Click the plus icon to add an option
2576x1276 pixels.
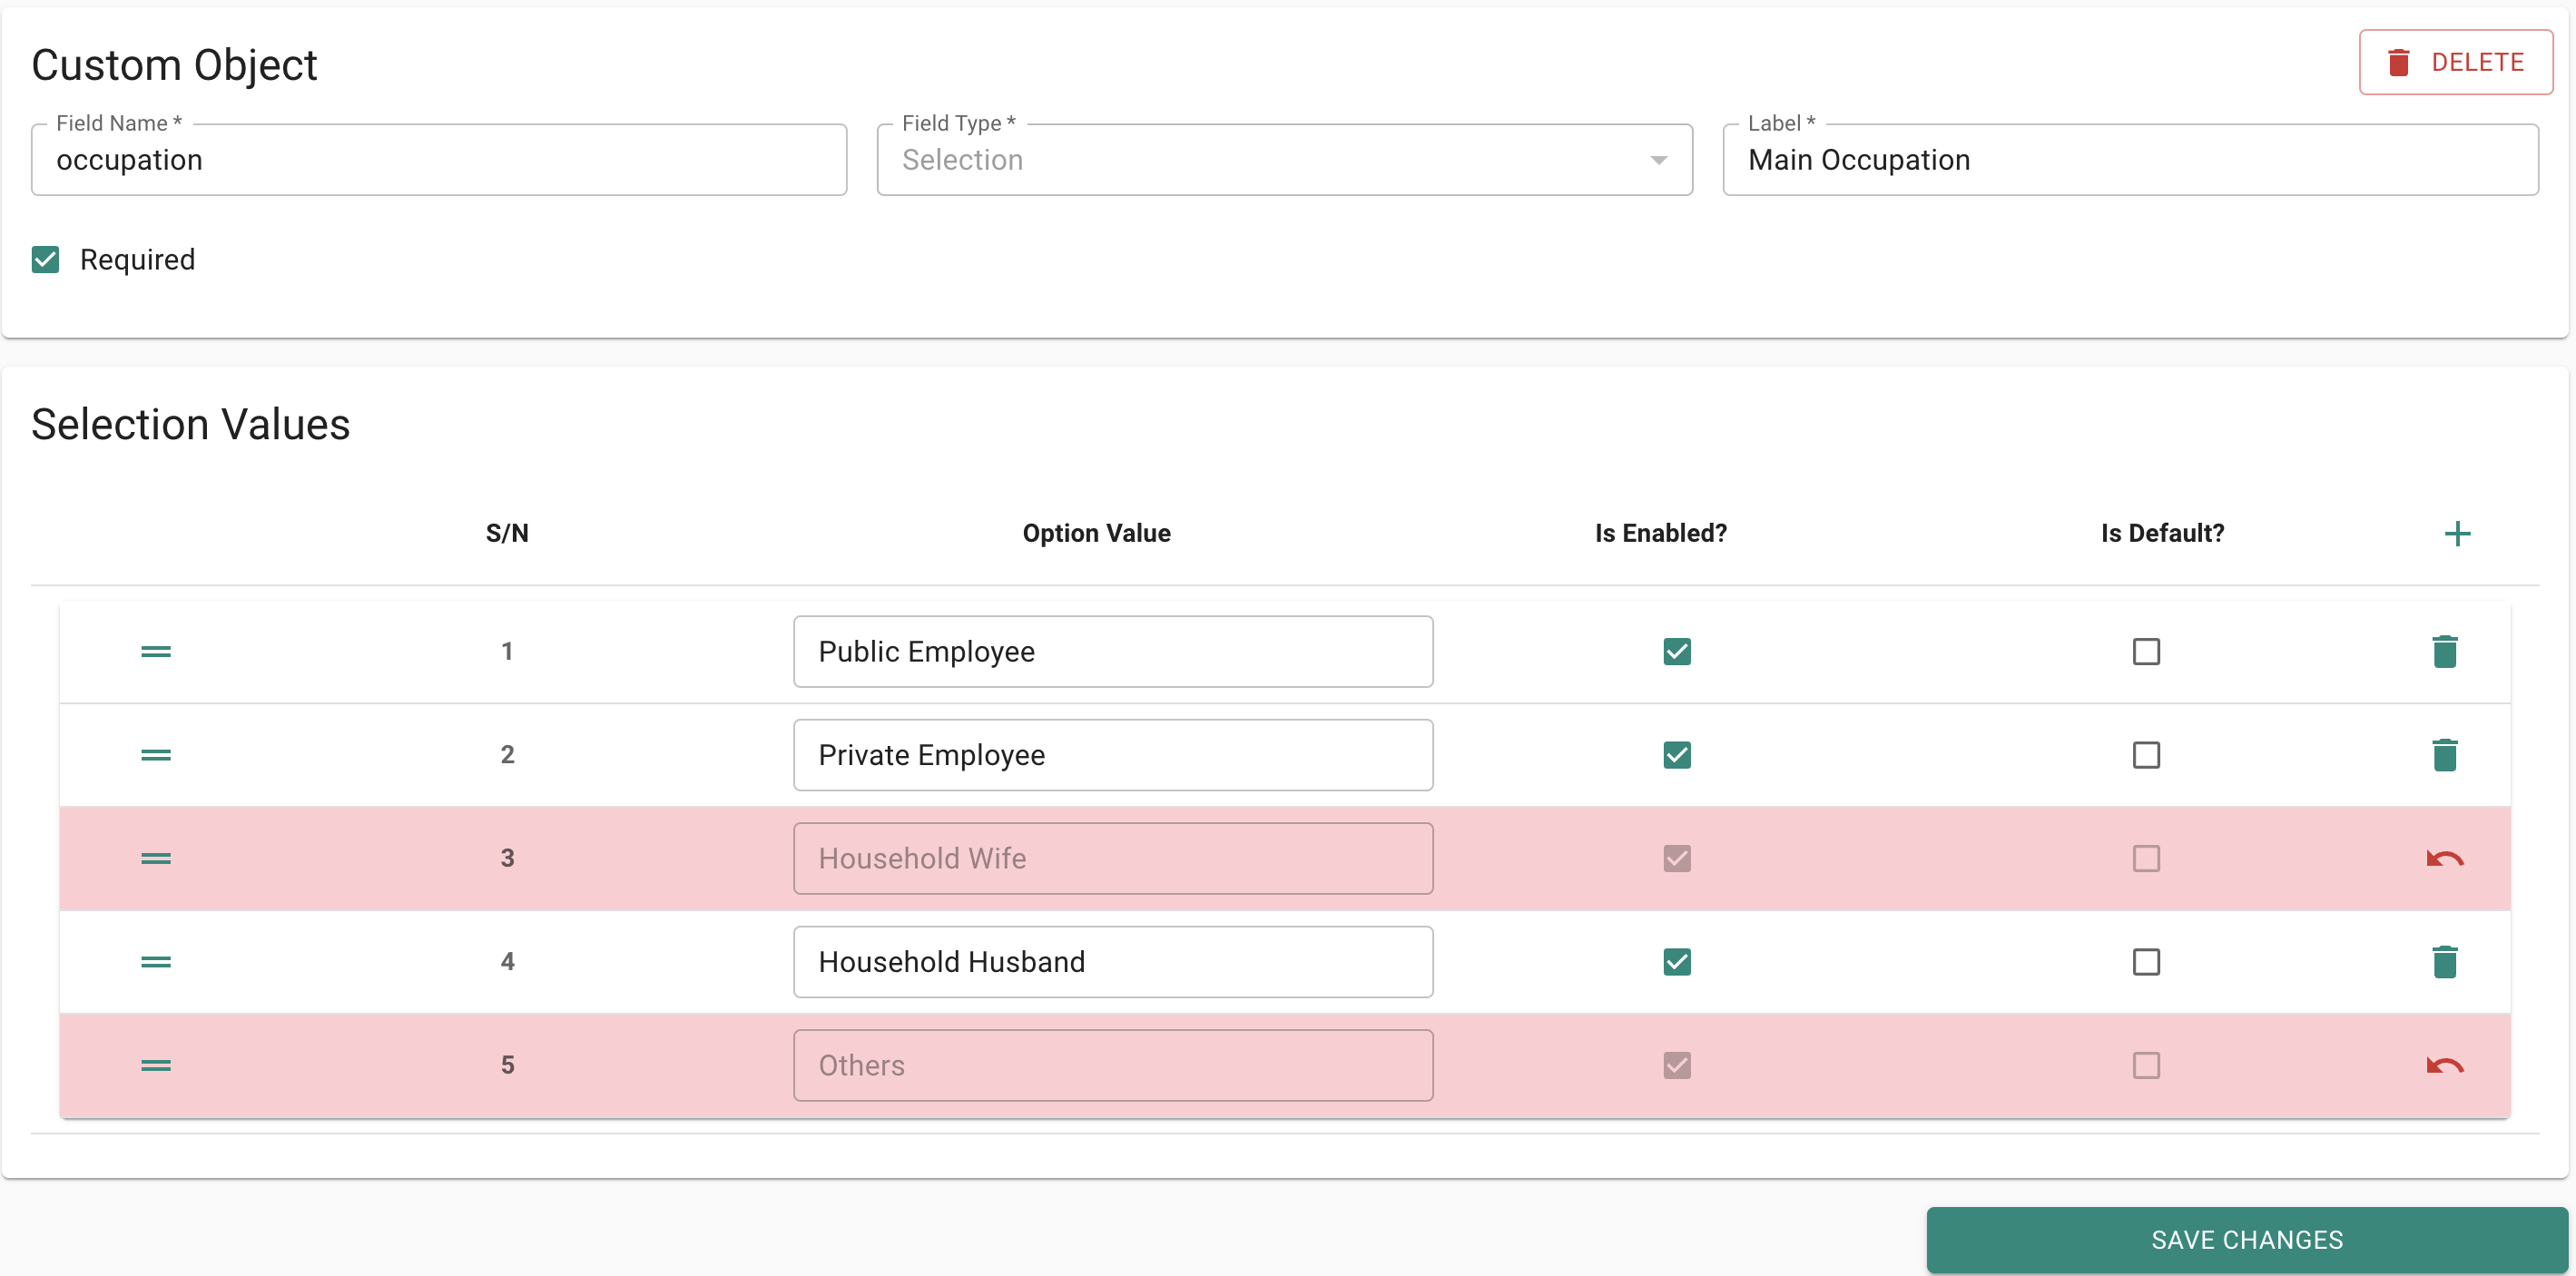tap(2457, 533)
